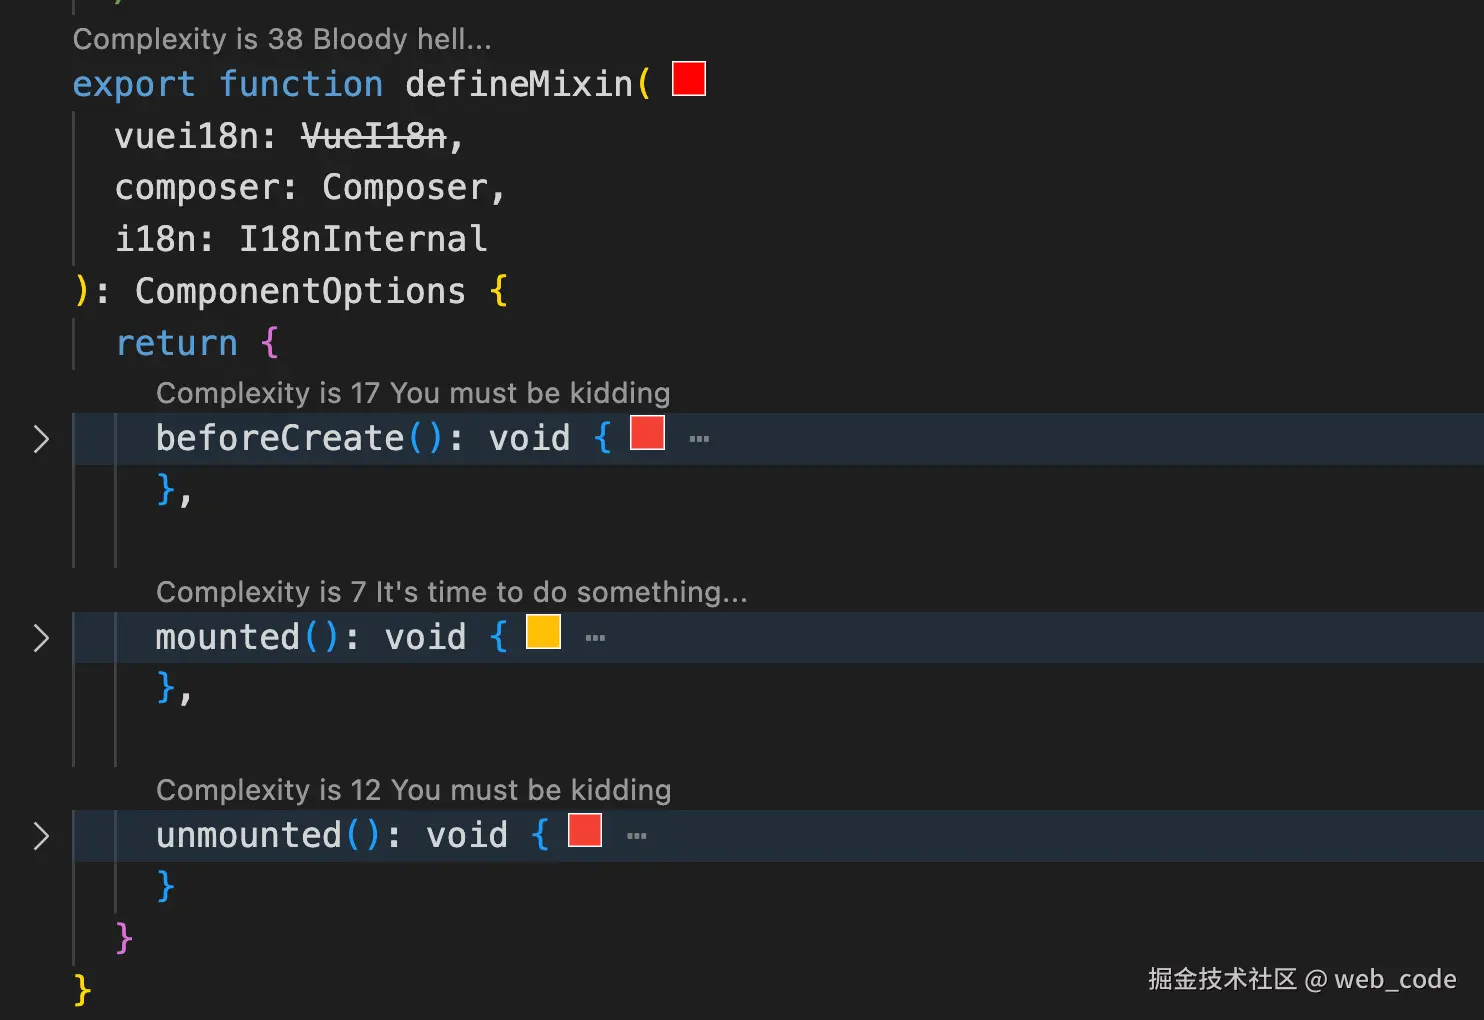Click the defineMixin function name
This screenshot has width=1484, height=1020.
pos(519,84)
